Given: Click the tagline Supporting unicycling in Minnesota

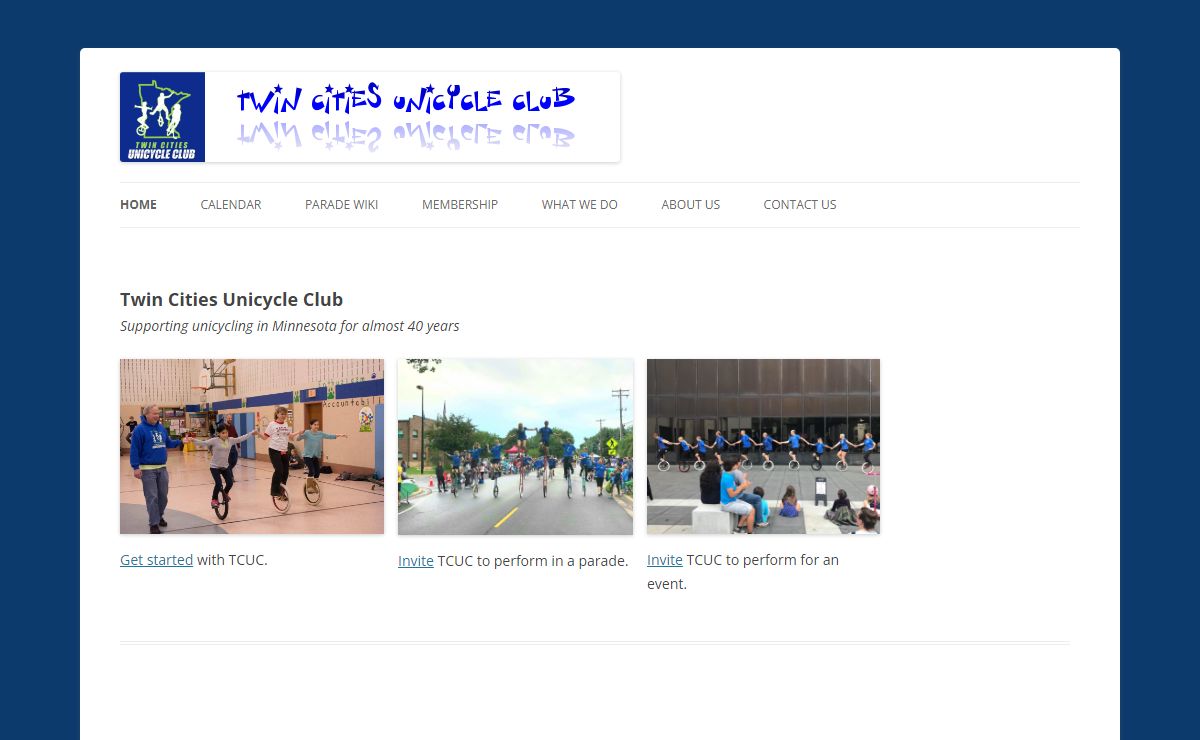Looking at the screenshot, I should [x=290, y=326].
